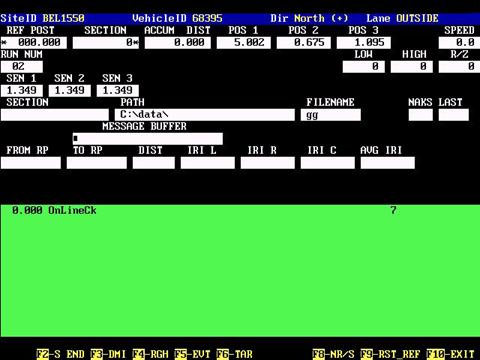
Task: Activate the F5-EVT function key
Action: tap(192, 354)
